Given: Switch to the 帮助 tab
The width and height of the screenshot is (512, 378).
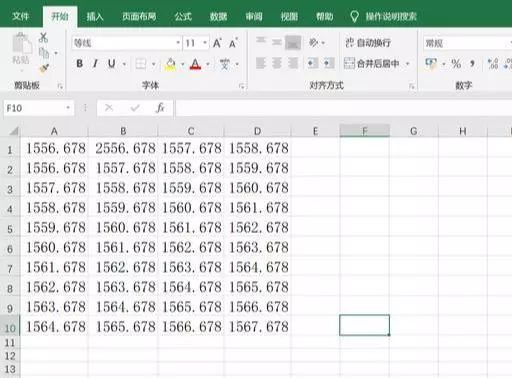Looking at the screenshot, I should pyautogui.click(x=325, y=16).
